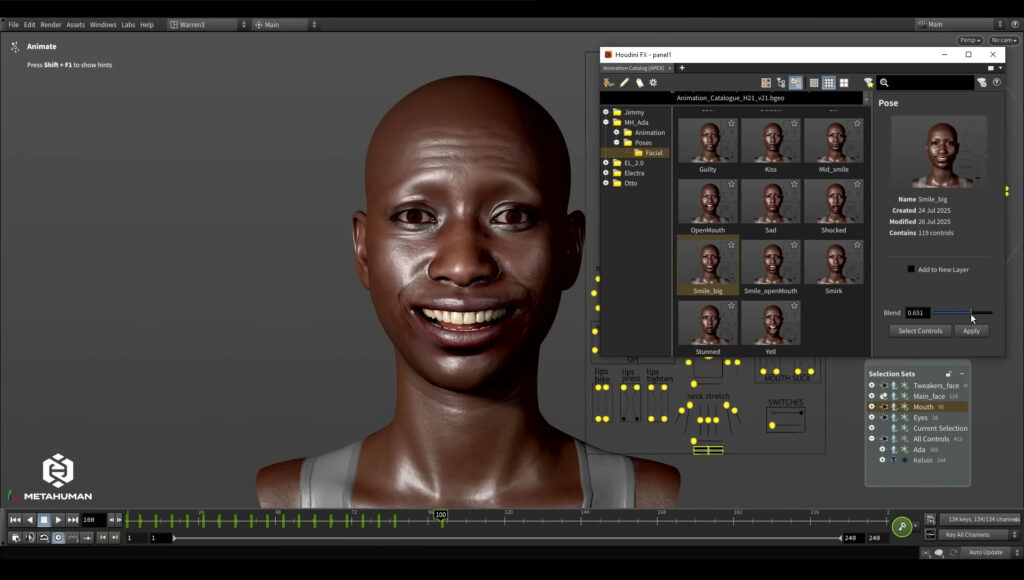
Task: Click the Apply button in Pose panel
Action: point(971,331)
